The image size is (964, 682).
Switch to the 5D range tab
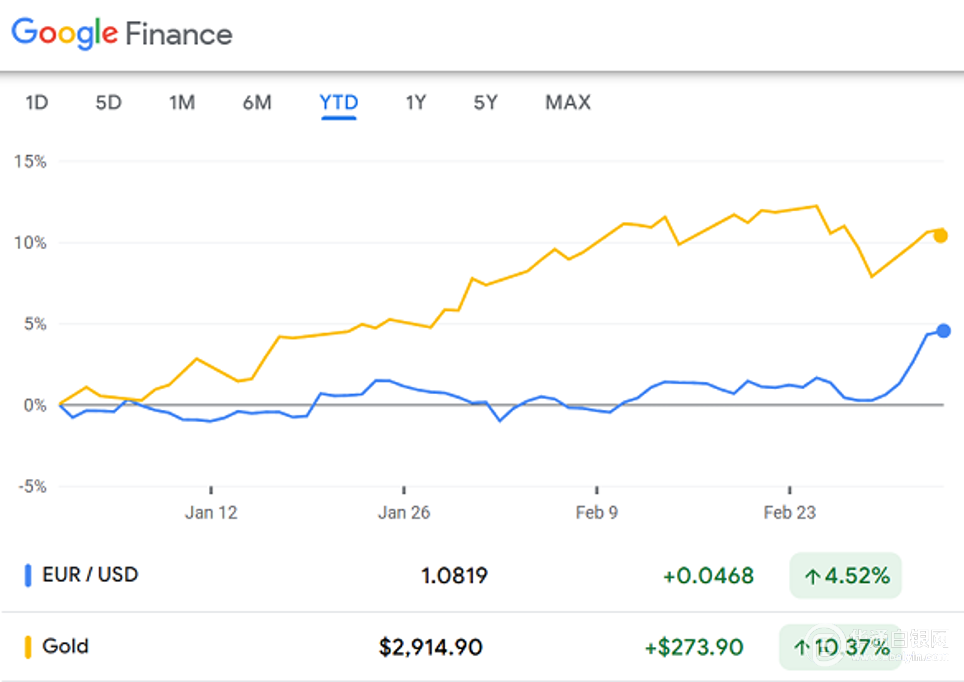click(109, 103)
